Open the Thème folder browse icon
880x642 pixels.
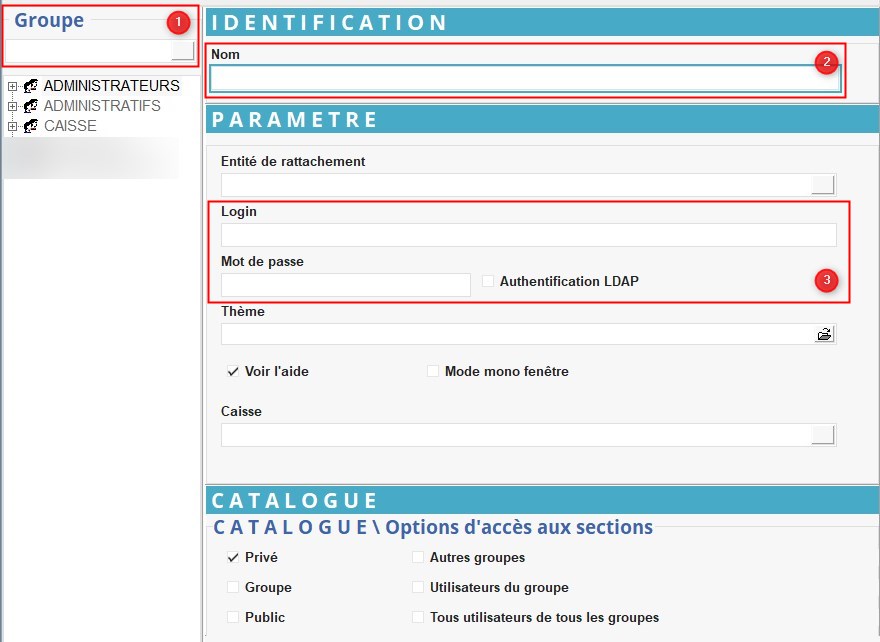click(824, 334)
